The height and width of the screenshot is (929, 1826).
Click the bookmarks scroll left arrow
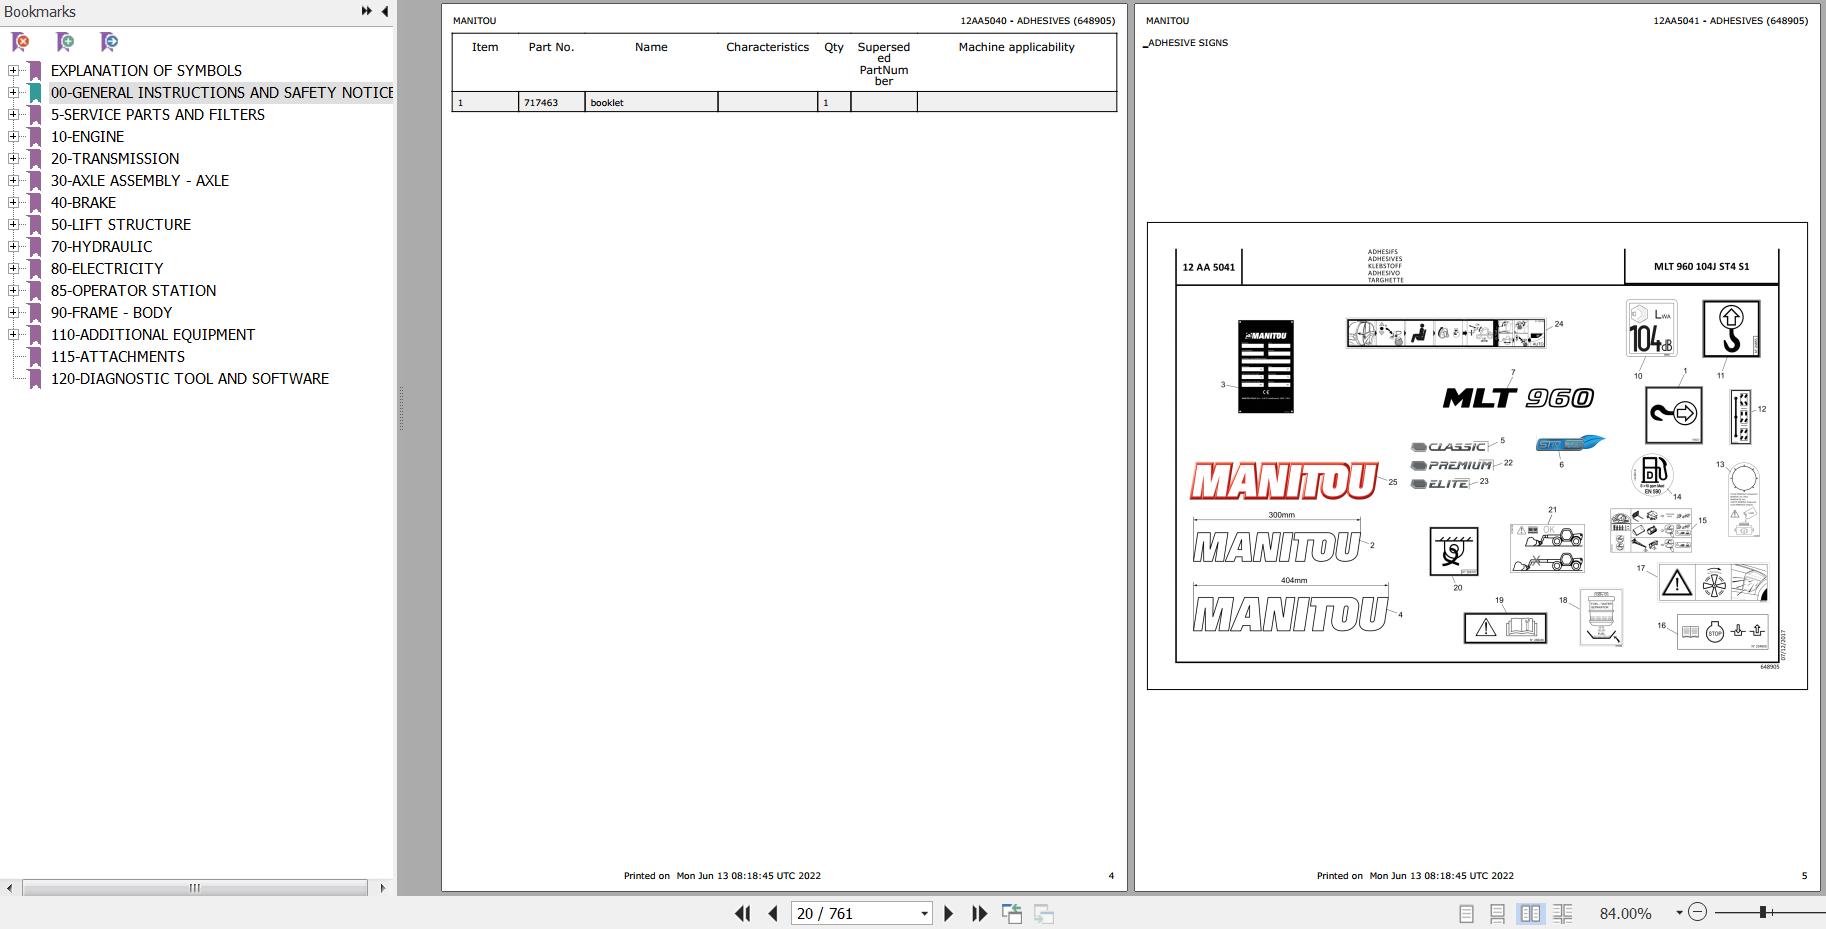[x=9, y=887]
